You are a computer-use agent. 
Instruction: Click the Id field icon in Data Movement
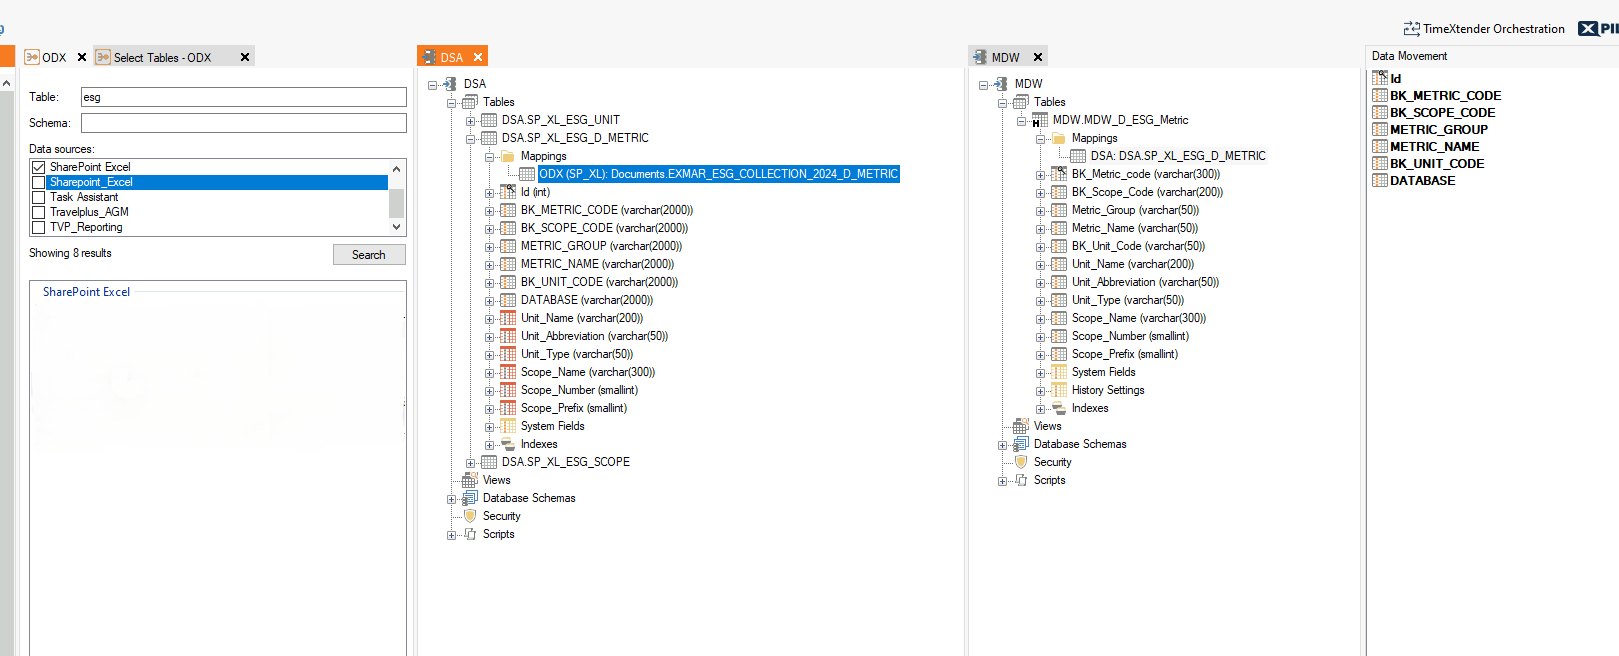pos(1380,78)
